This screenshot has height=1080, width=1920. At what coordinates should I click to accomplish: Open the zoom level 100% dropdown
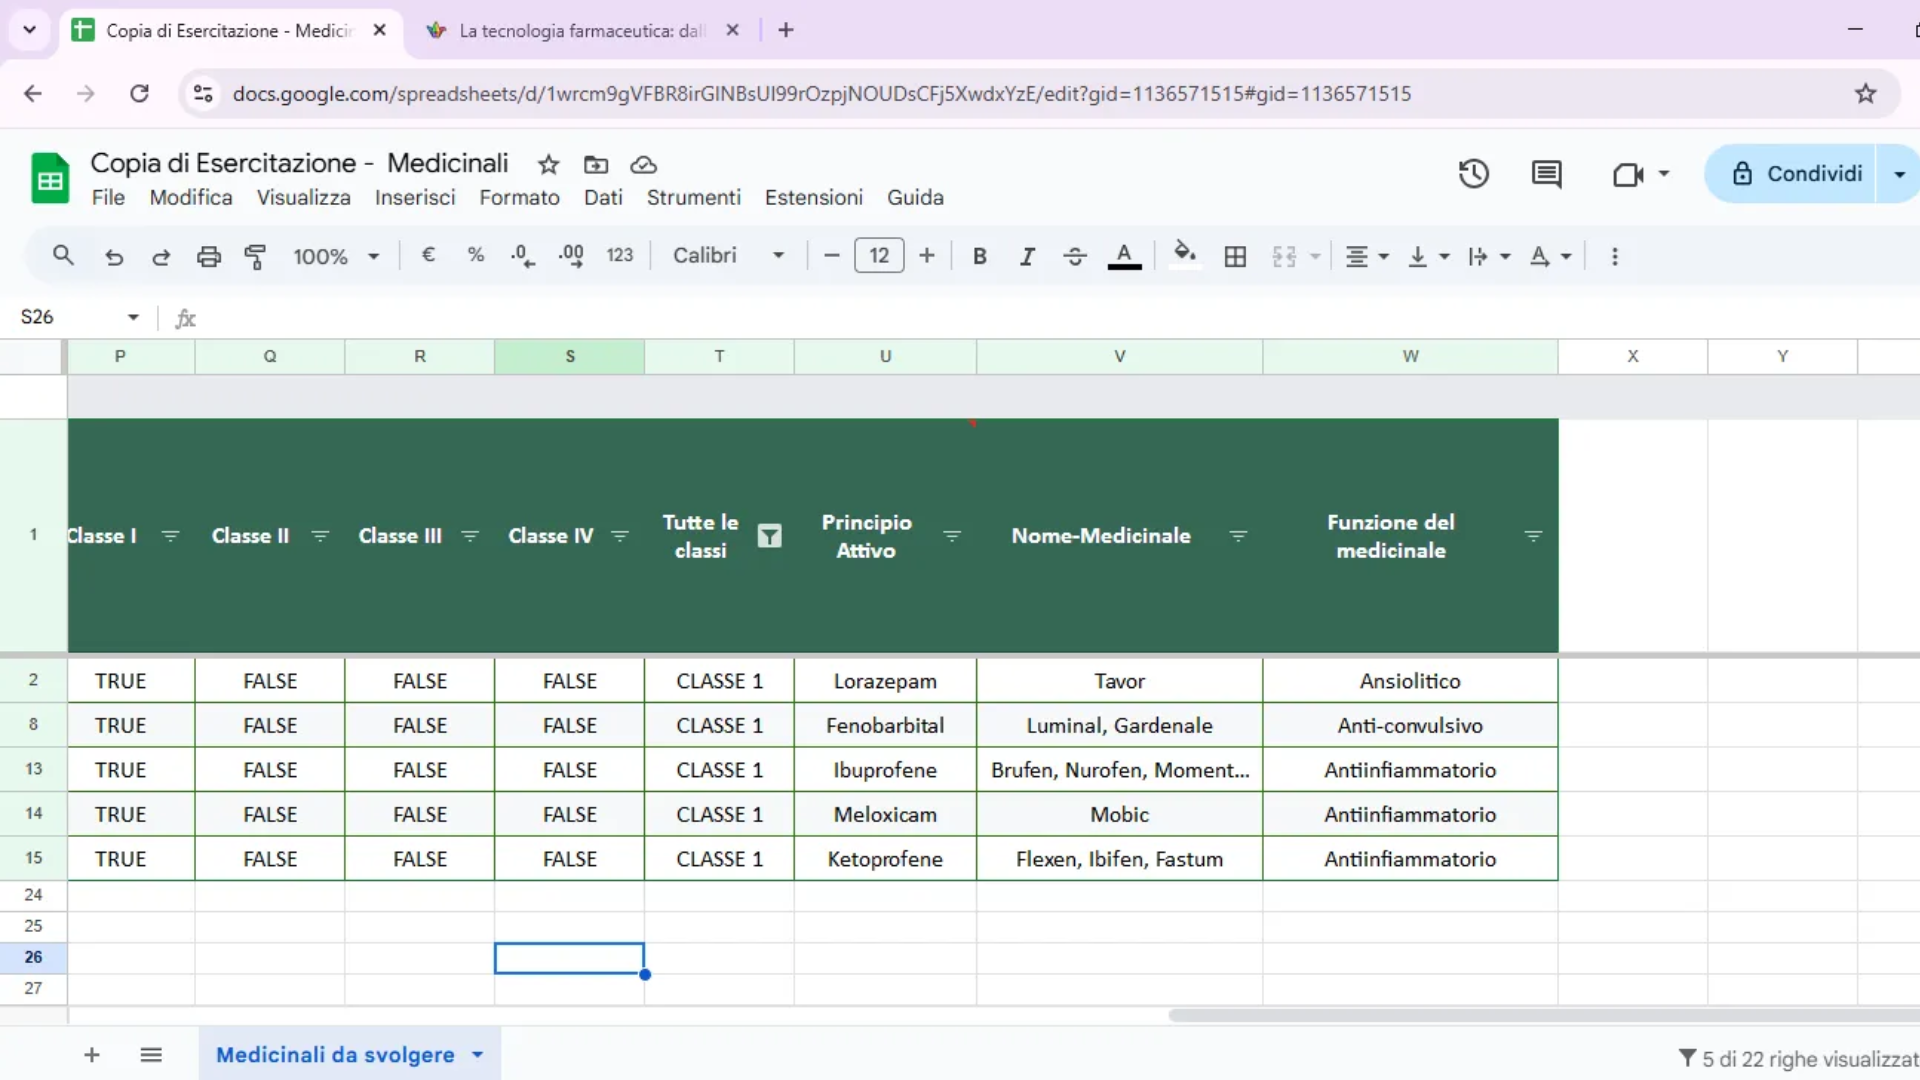[x=335, y=256]
